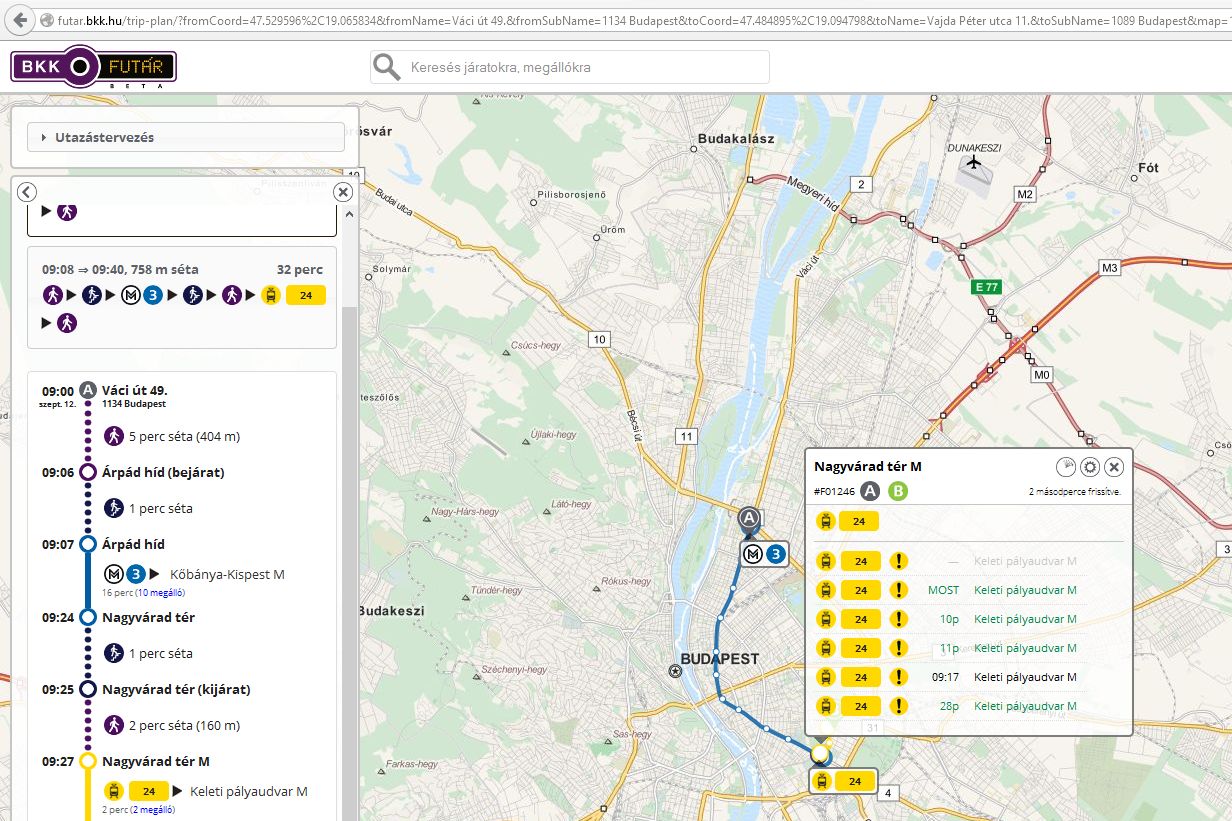The image size is (1232, 821).
Task: Click the pin icon in stop popup
Action: (1066, 467)
